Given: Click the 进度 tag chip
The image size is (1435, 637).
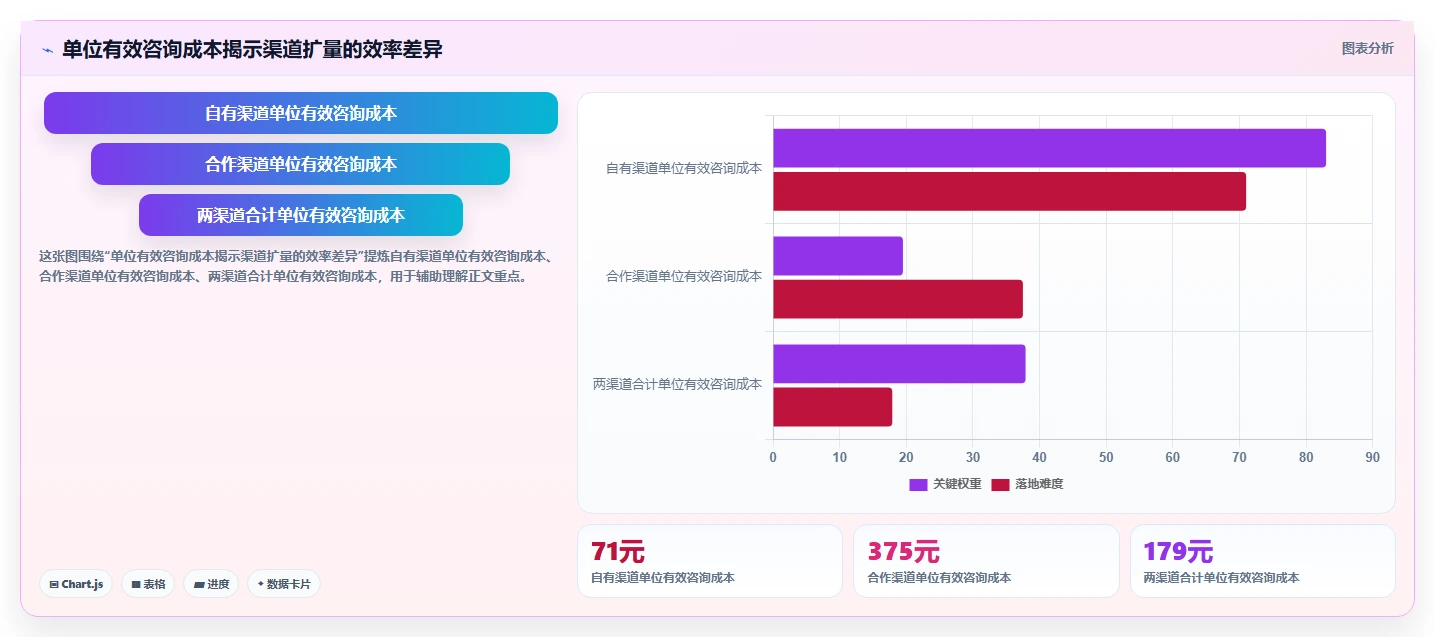Looking at the screenshot, I should tap(211, 584).
